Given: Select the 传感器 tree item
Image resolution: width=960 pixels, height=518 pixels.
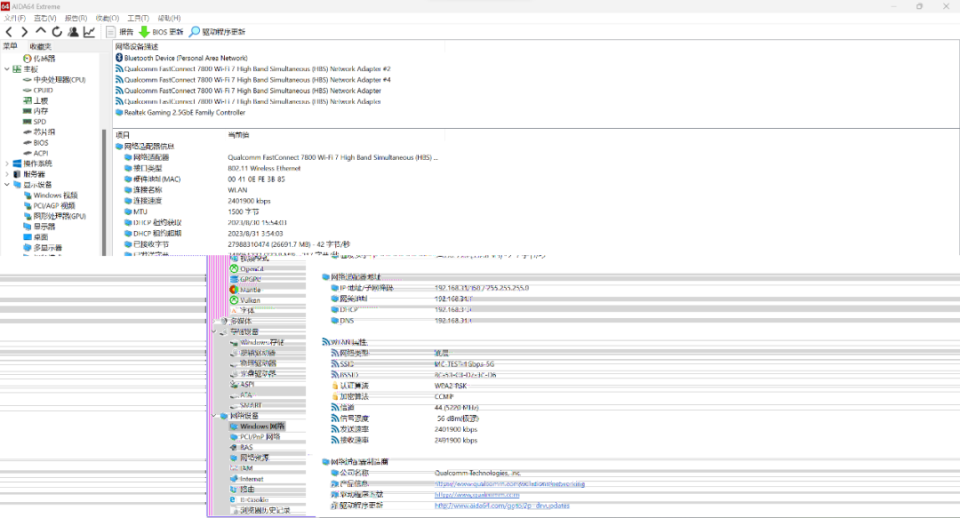Looking at the screenshot, I should tap(39, 58).
